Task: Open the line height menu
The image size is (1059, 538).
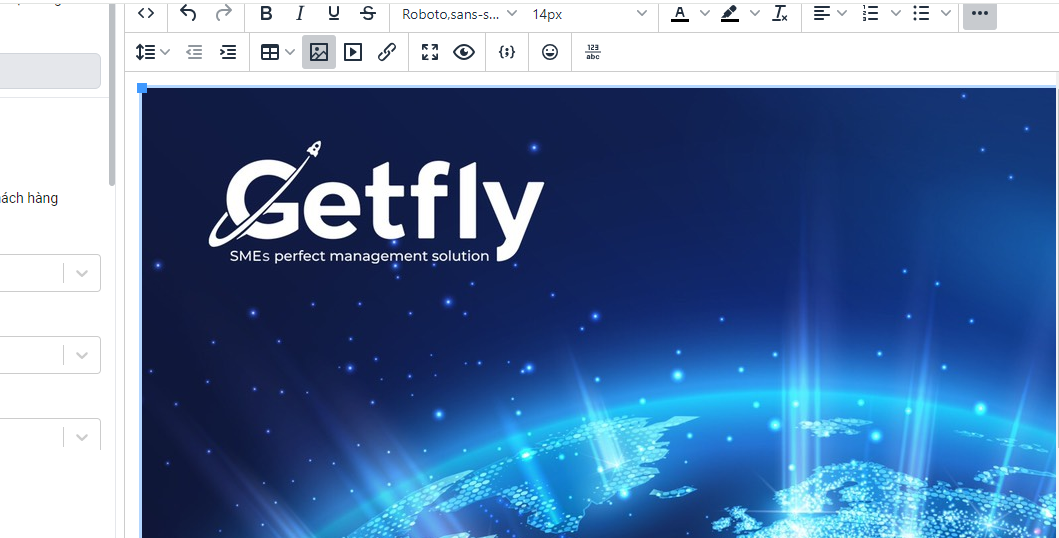Action: tap(152, 52)
